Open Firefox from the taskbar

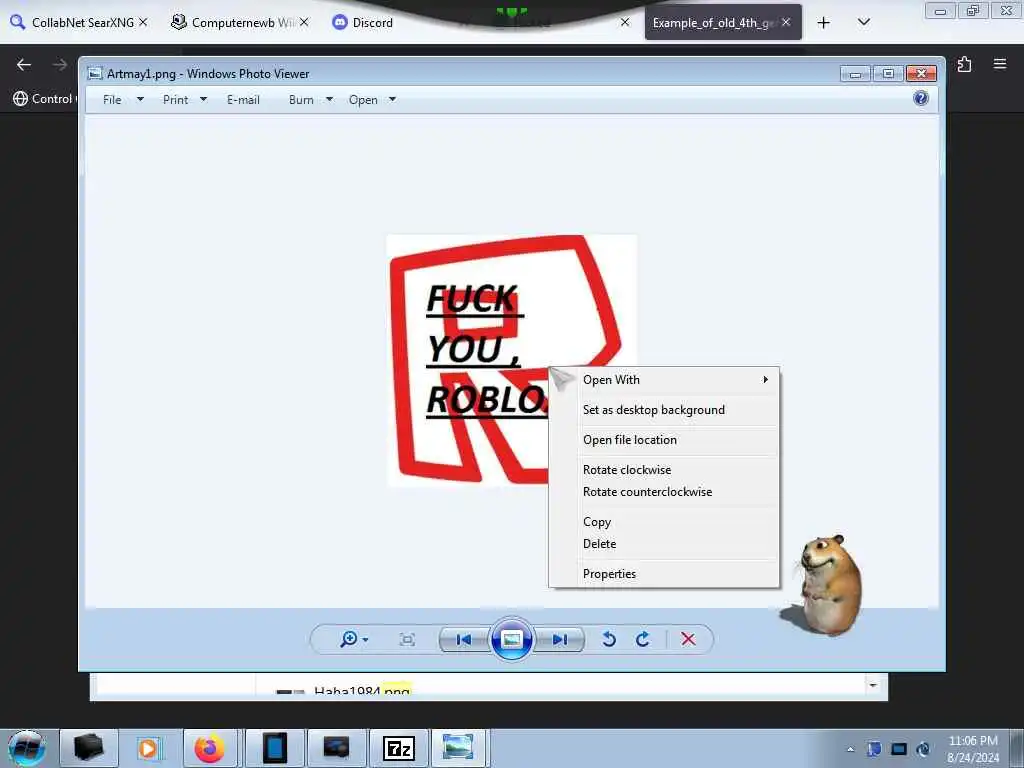click(x=210, y=748)
